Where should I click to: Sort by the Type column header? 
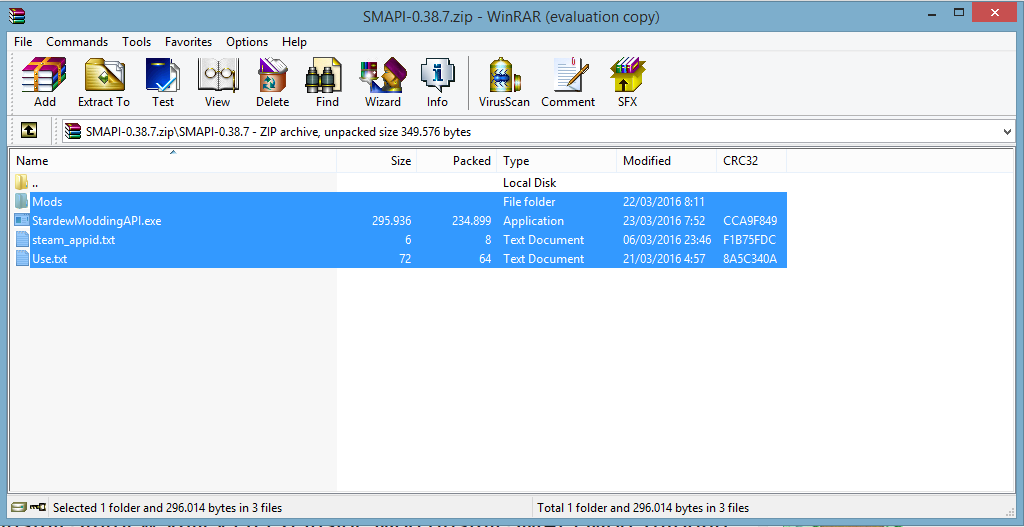coord(556,161)
